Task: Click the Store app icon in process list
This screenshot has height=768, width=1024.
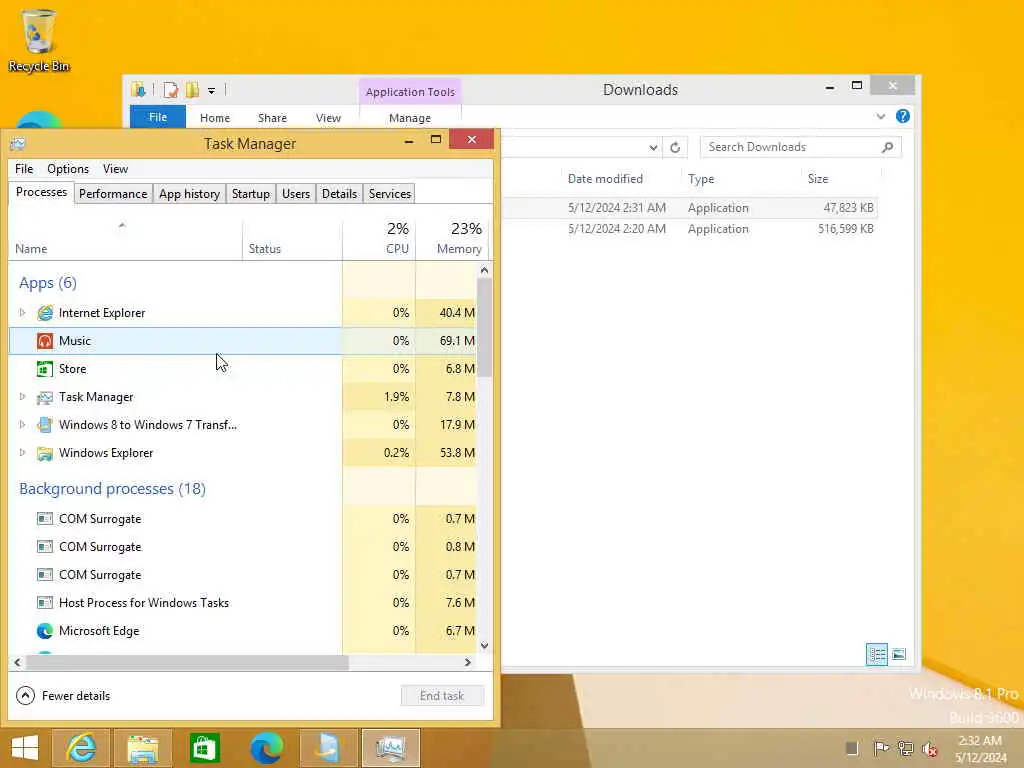Action: click(x=44, y=369)
